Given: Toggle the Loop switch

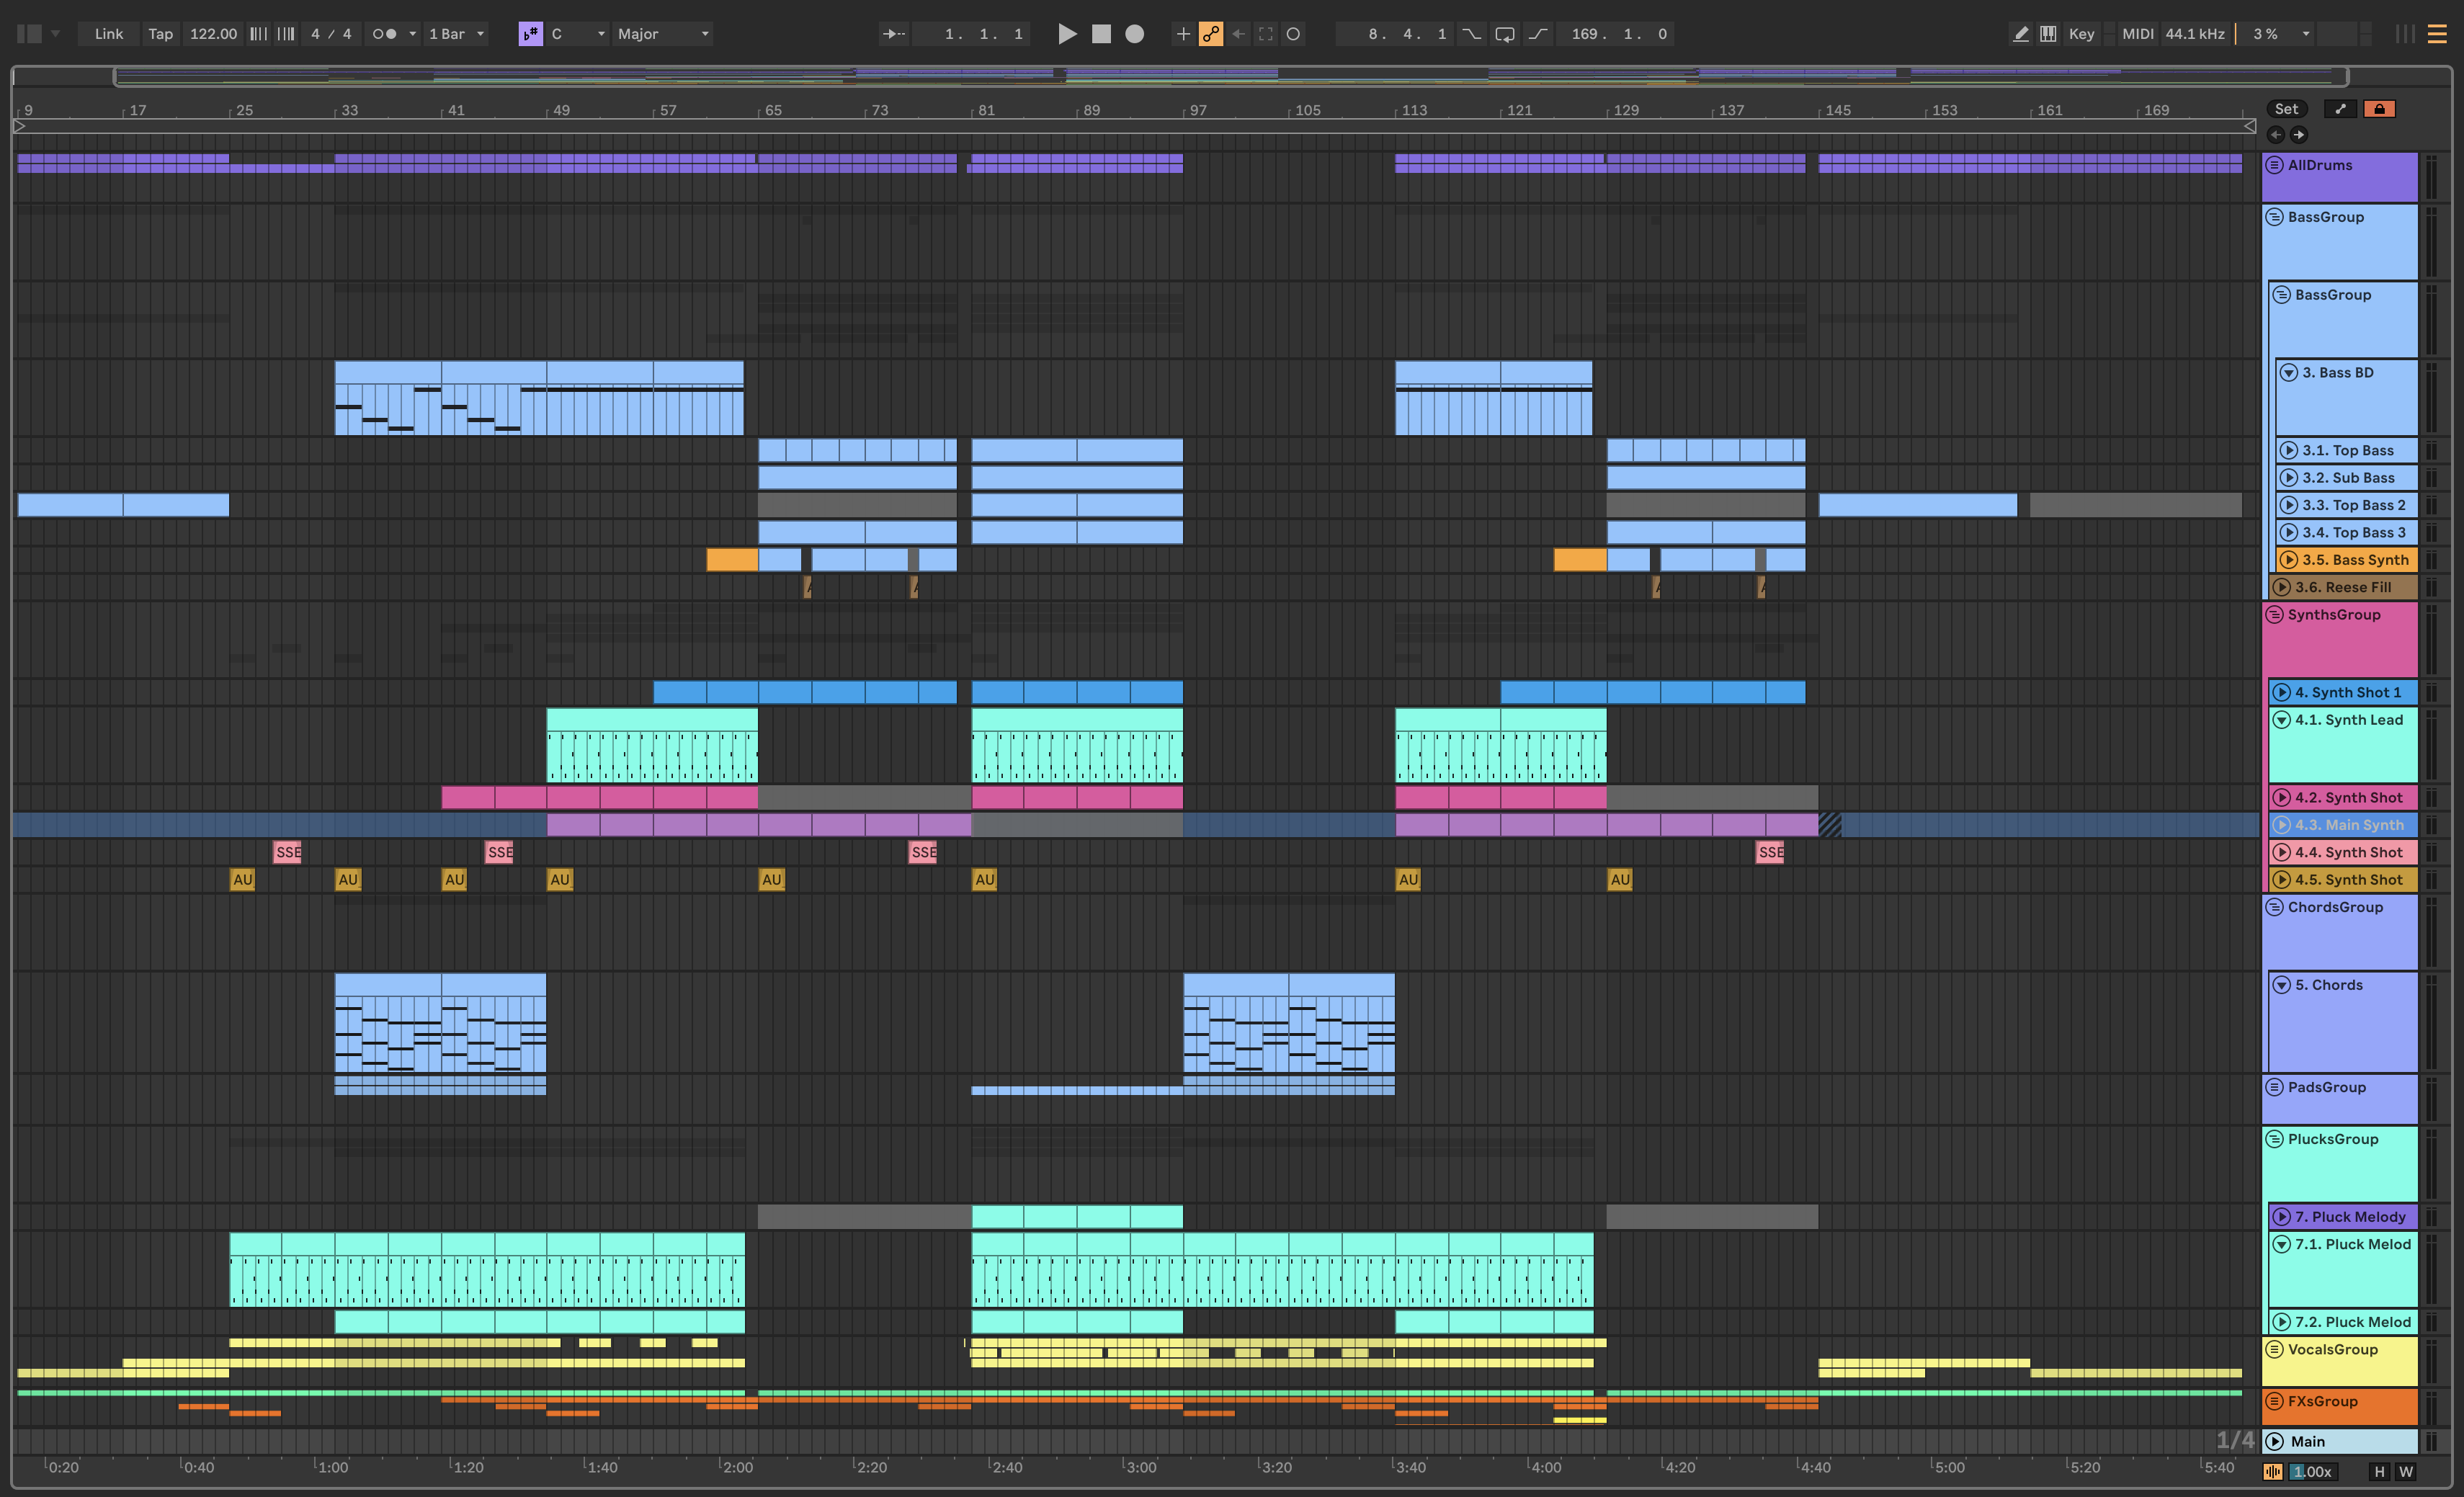Looking at the screenshot, I should 1504,34.
